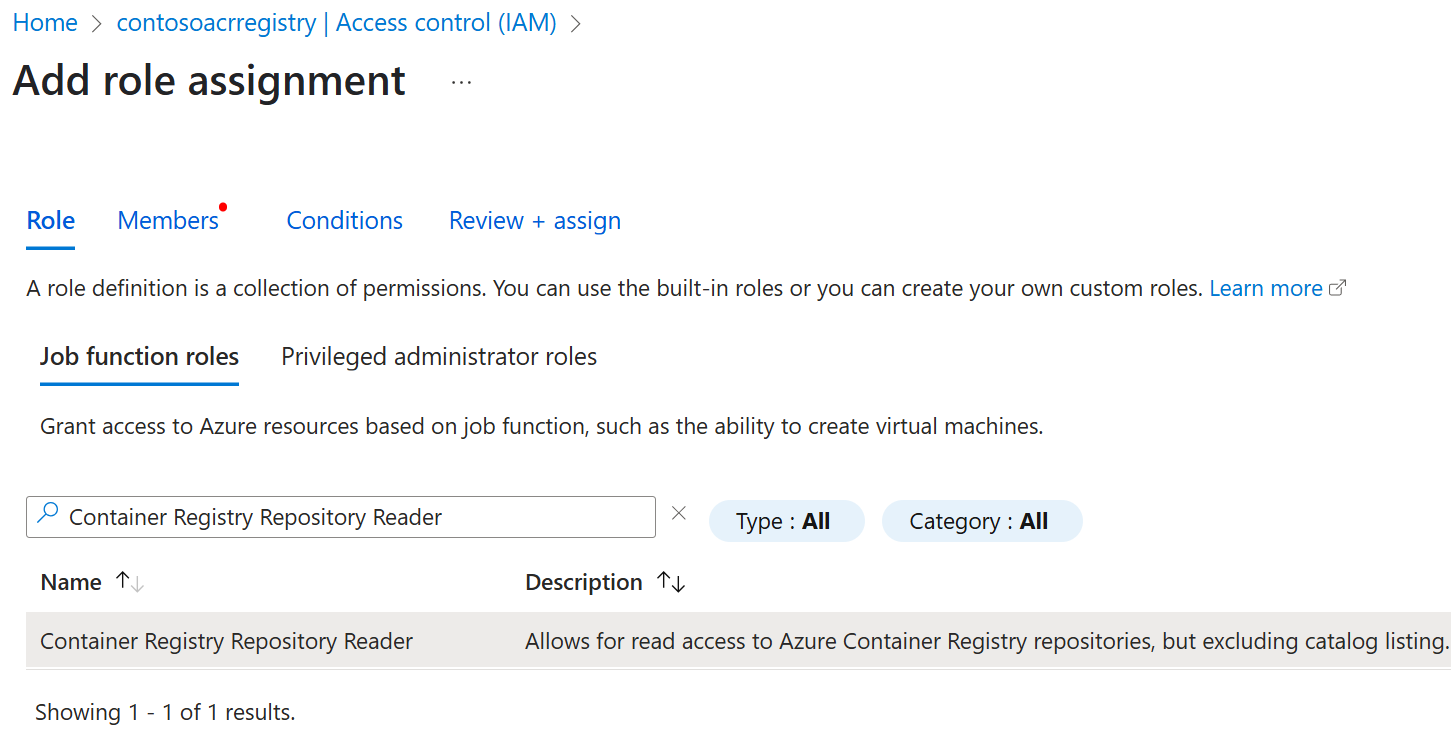1451x732 pixels.
Task: Navigate to Home breadcrumb link
Action: (x=45, y=24)
